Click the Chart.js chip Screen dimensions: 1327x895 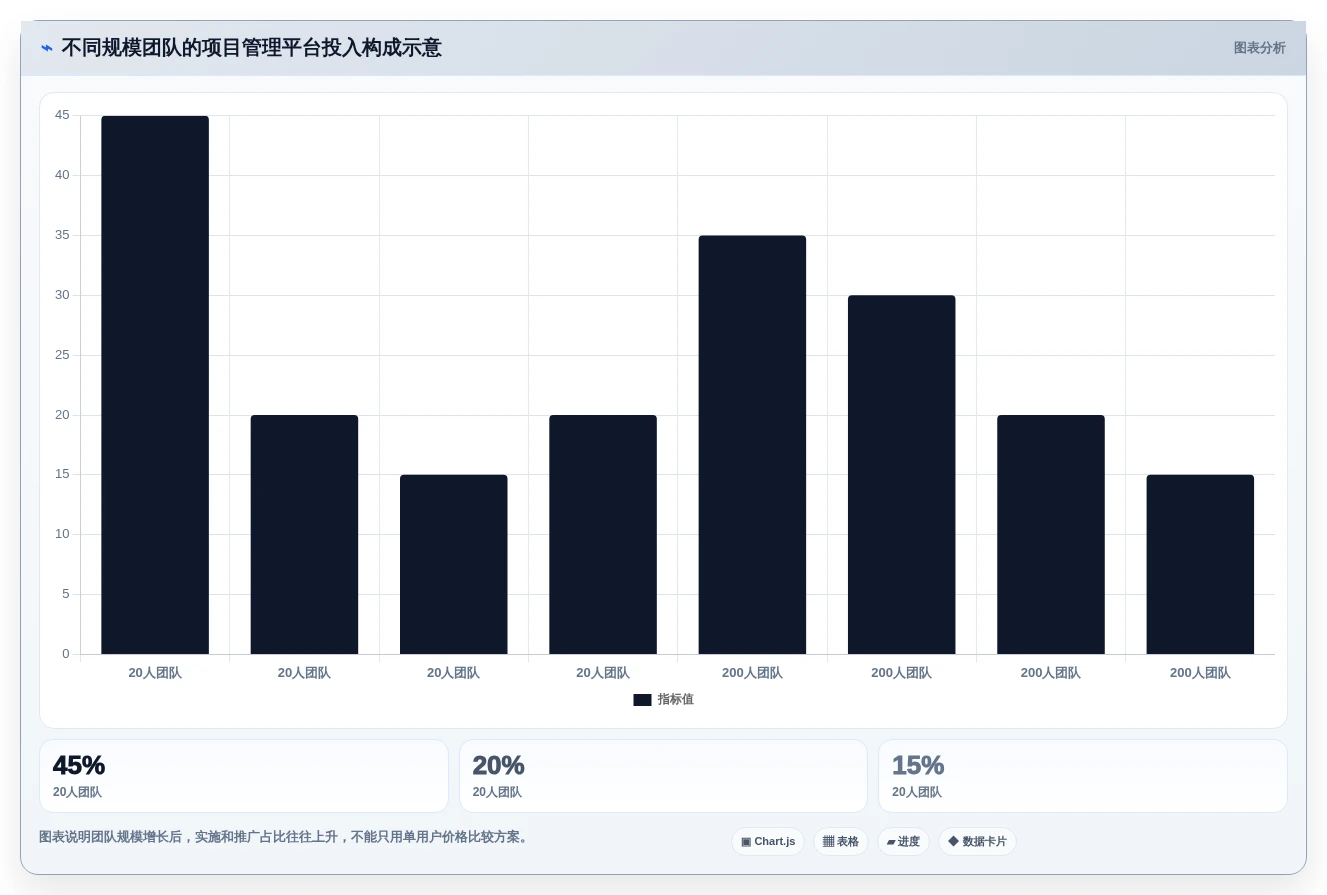click(768, 842)
